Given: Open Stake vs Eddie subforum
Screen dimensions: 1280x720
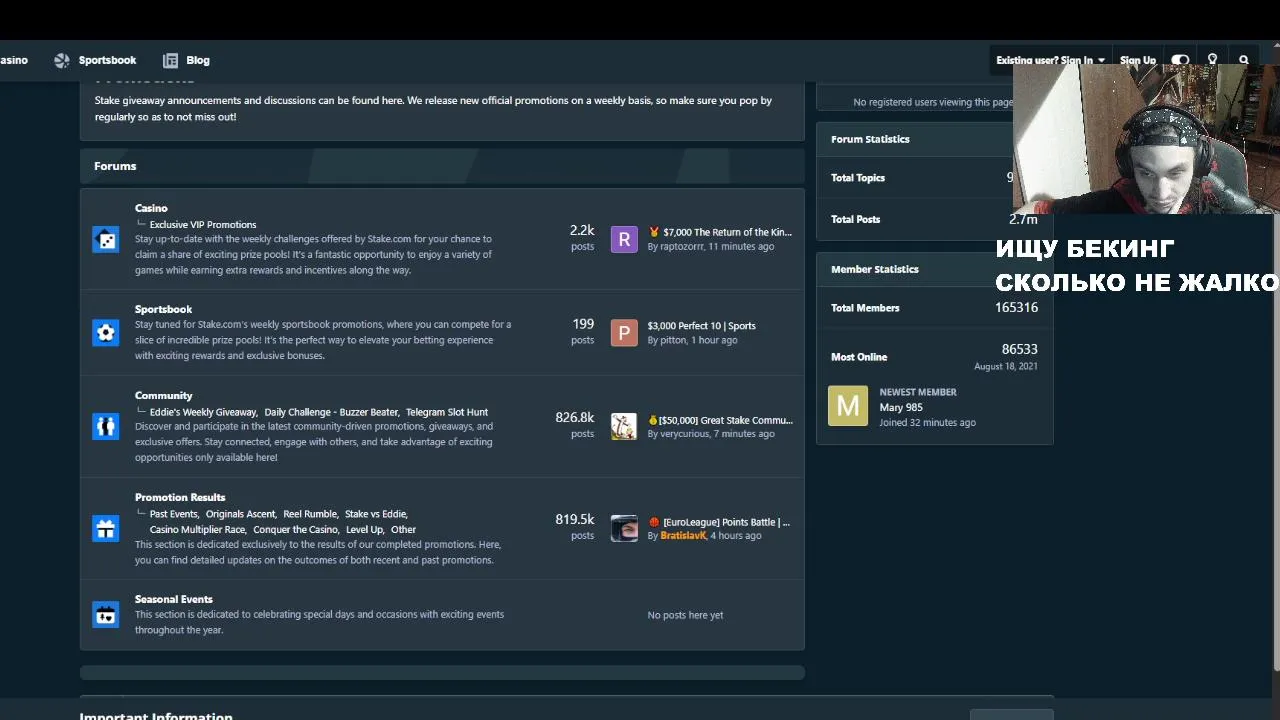Looking at the screenshot, I should point(376,514).
